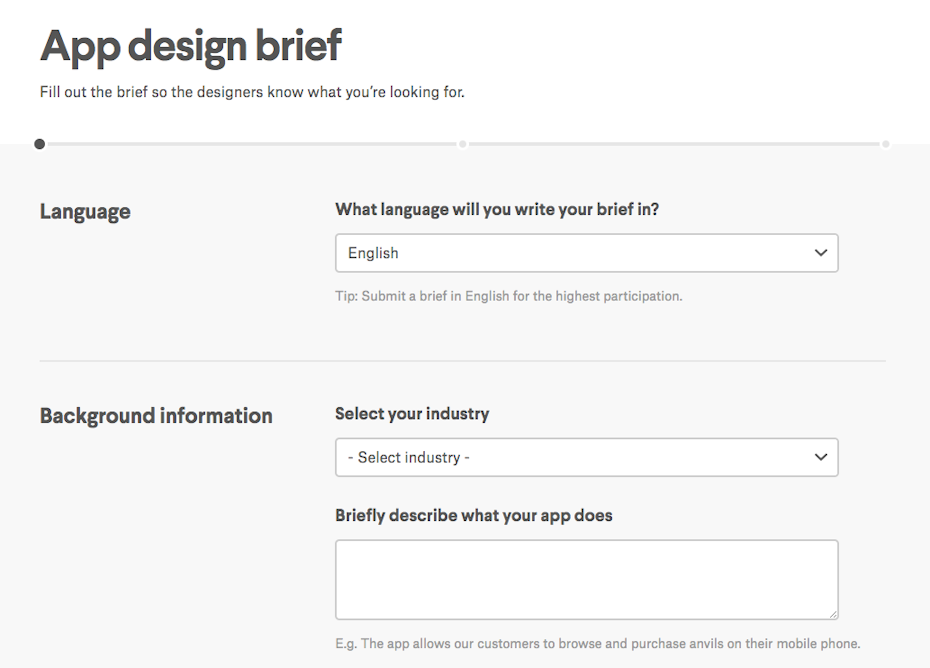Click the "Fill out the brief" subtitle text
Image resolution: width=930 pixels, height=668 pixels.
pyautogui.click(x=252, y=92)
